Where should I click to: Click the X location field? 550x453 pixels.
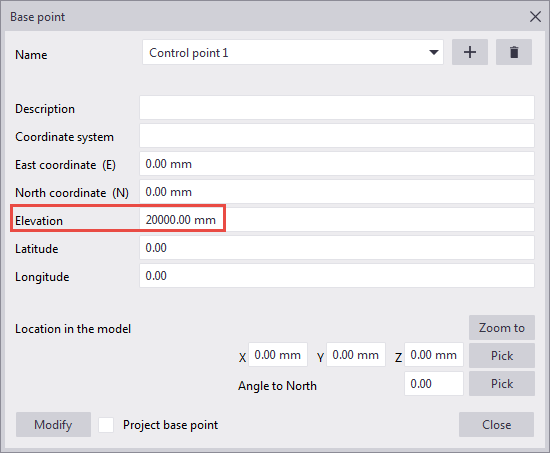click(x=278, y=355)
